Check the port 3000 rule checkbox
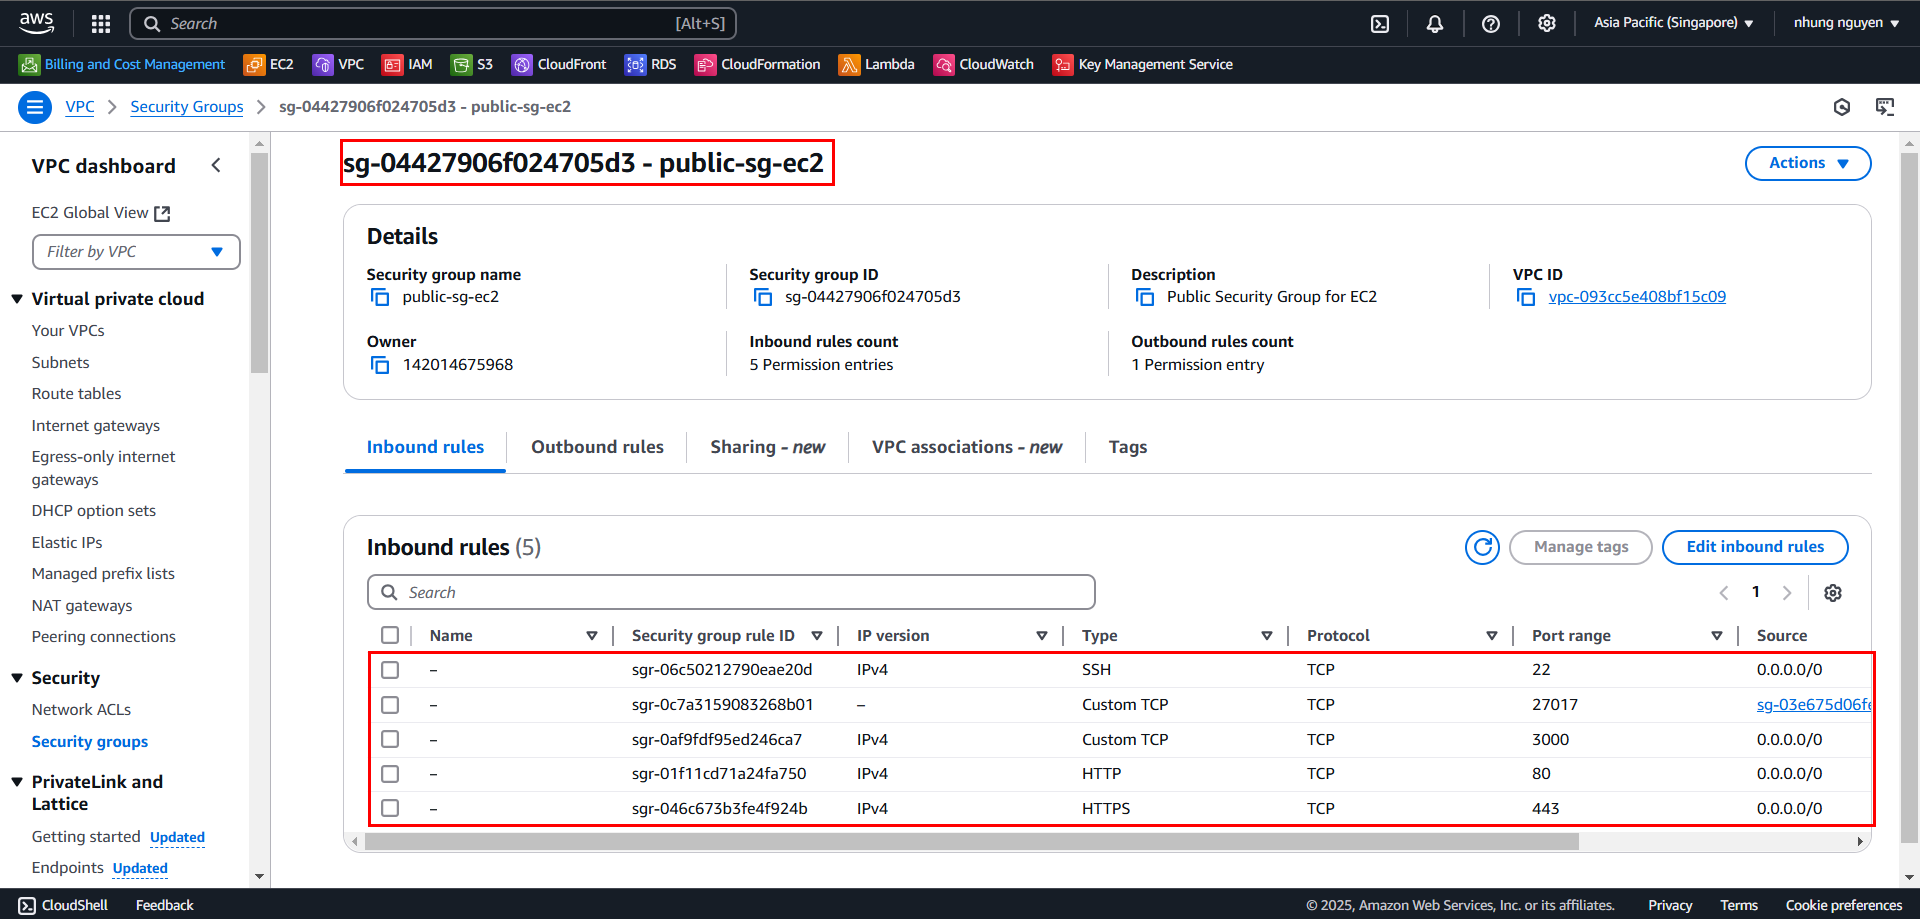This screenshot has width=1920, height=919. pyautogui.click(x=390, y=739)
